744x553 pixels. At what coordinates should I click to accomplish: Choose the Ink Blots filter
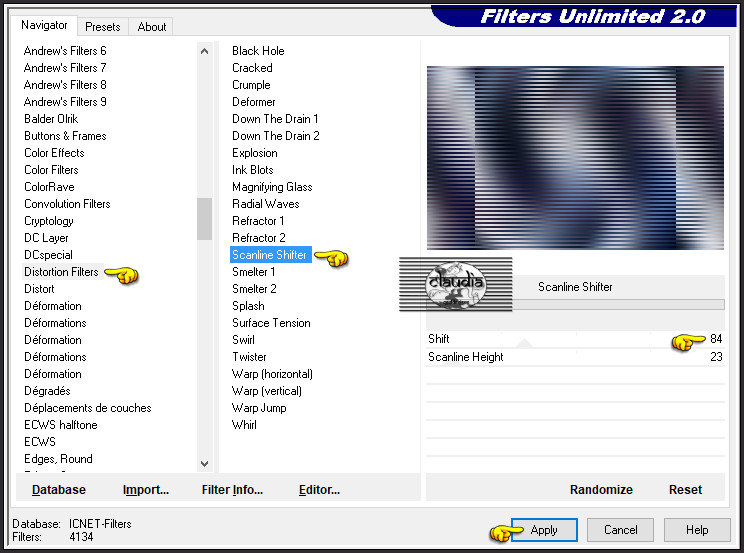click(252, 170)
